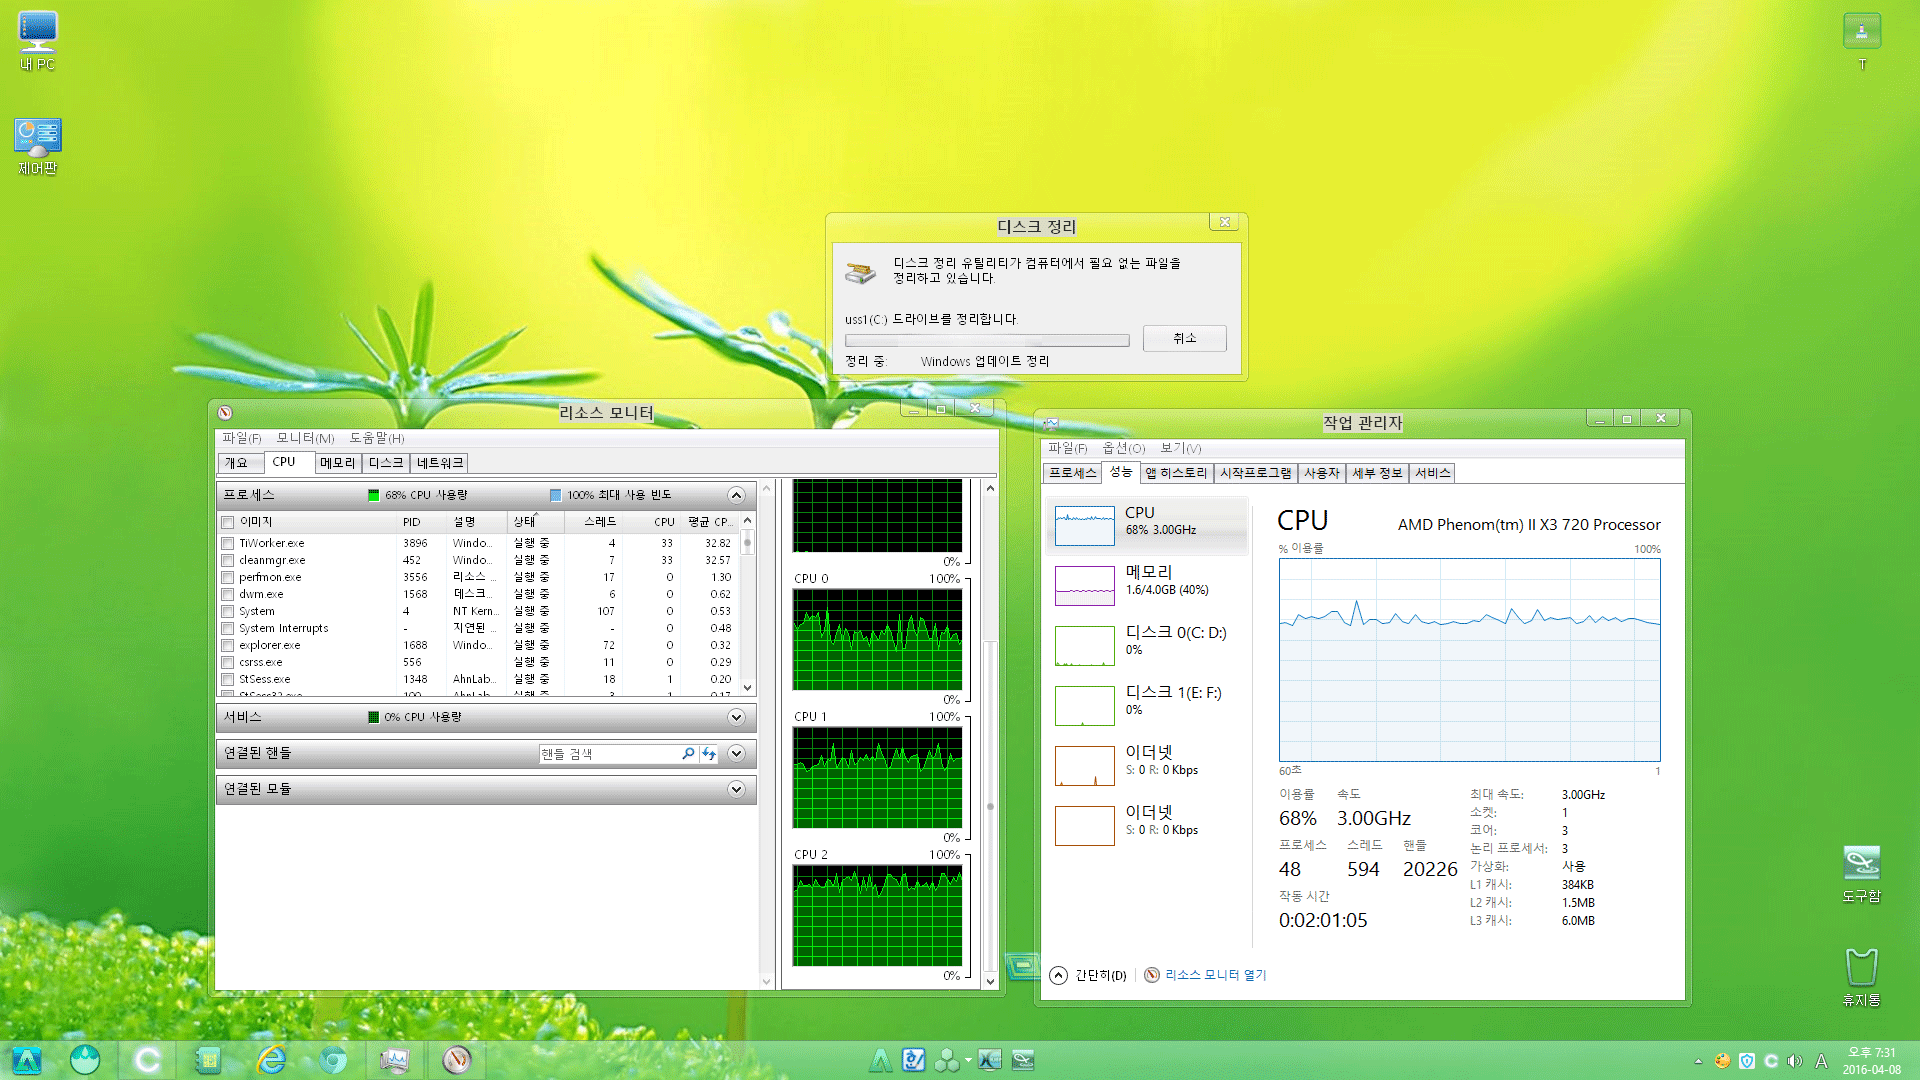
Task: Click the Excel-like icon in taskbar center
Action: click(x=990, y=1060)
